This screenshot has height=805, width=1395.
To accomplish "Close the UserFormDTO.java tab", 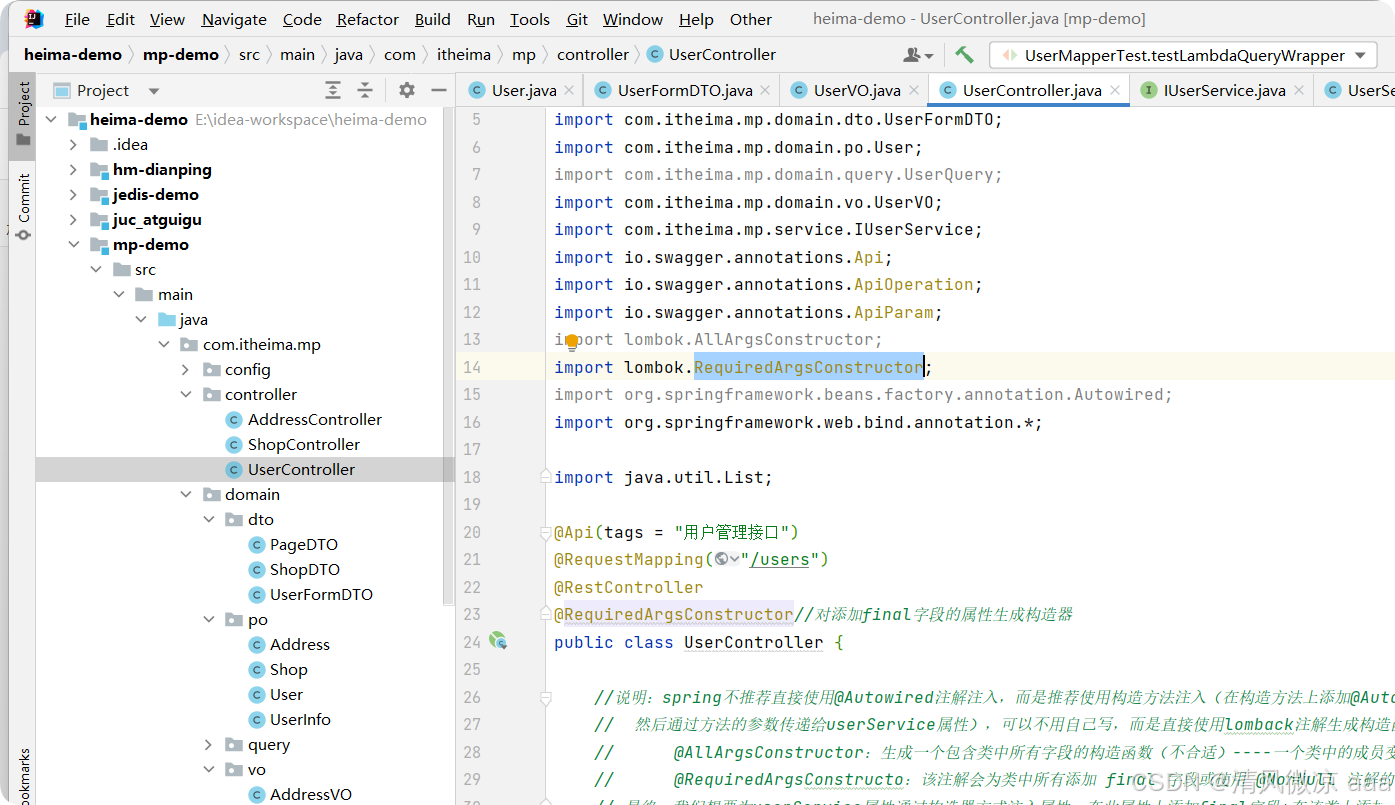I will (x=765, y=90).
